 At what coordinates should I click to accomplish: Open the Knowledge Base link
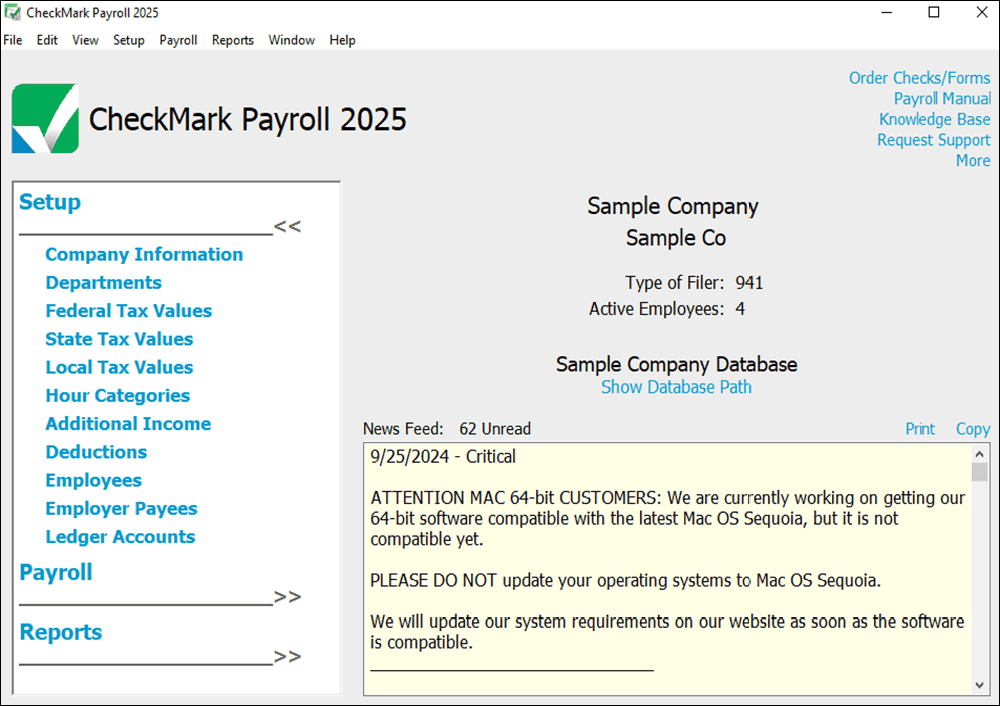click(x=934, y=119)
